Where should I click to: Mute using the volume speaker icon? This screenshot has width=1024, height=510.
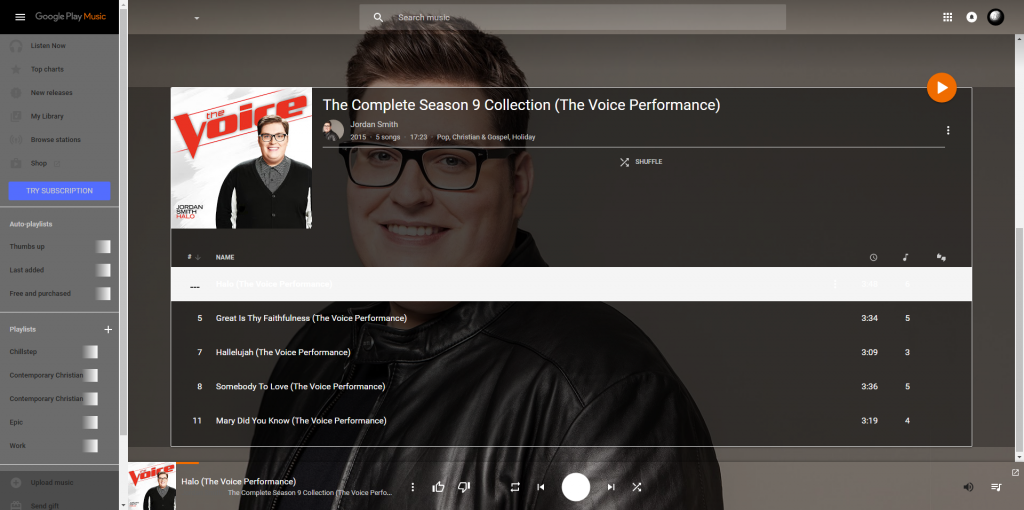click(968, 487)
